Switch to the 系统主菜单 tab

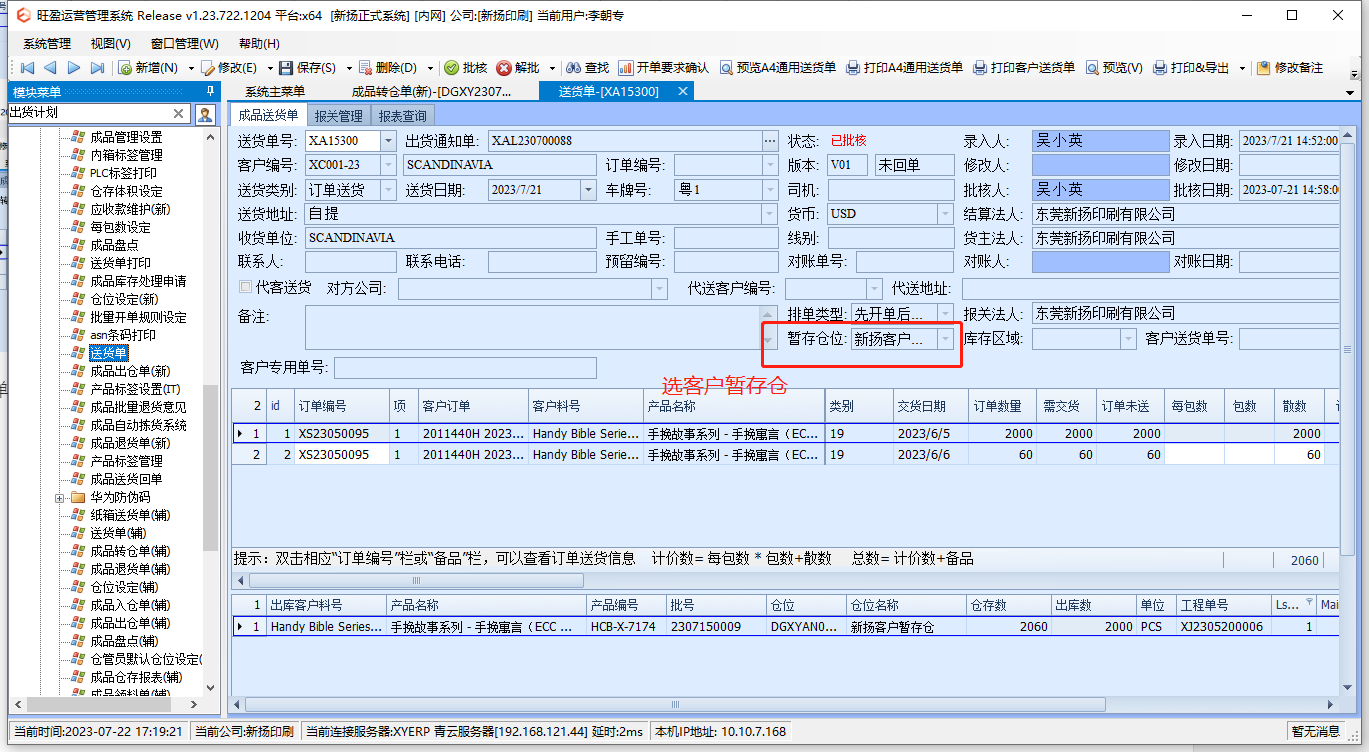pos(275,91)
